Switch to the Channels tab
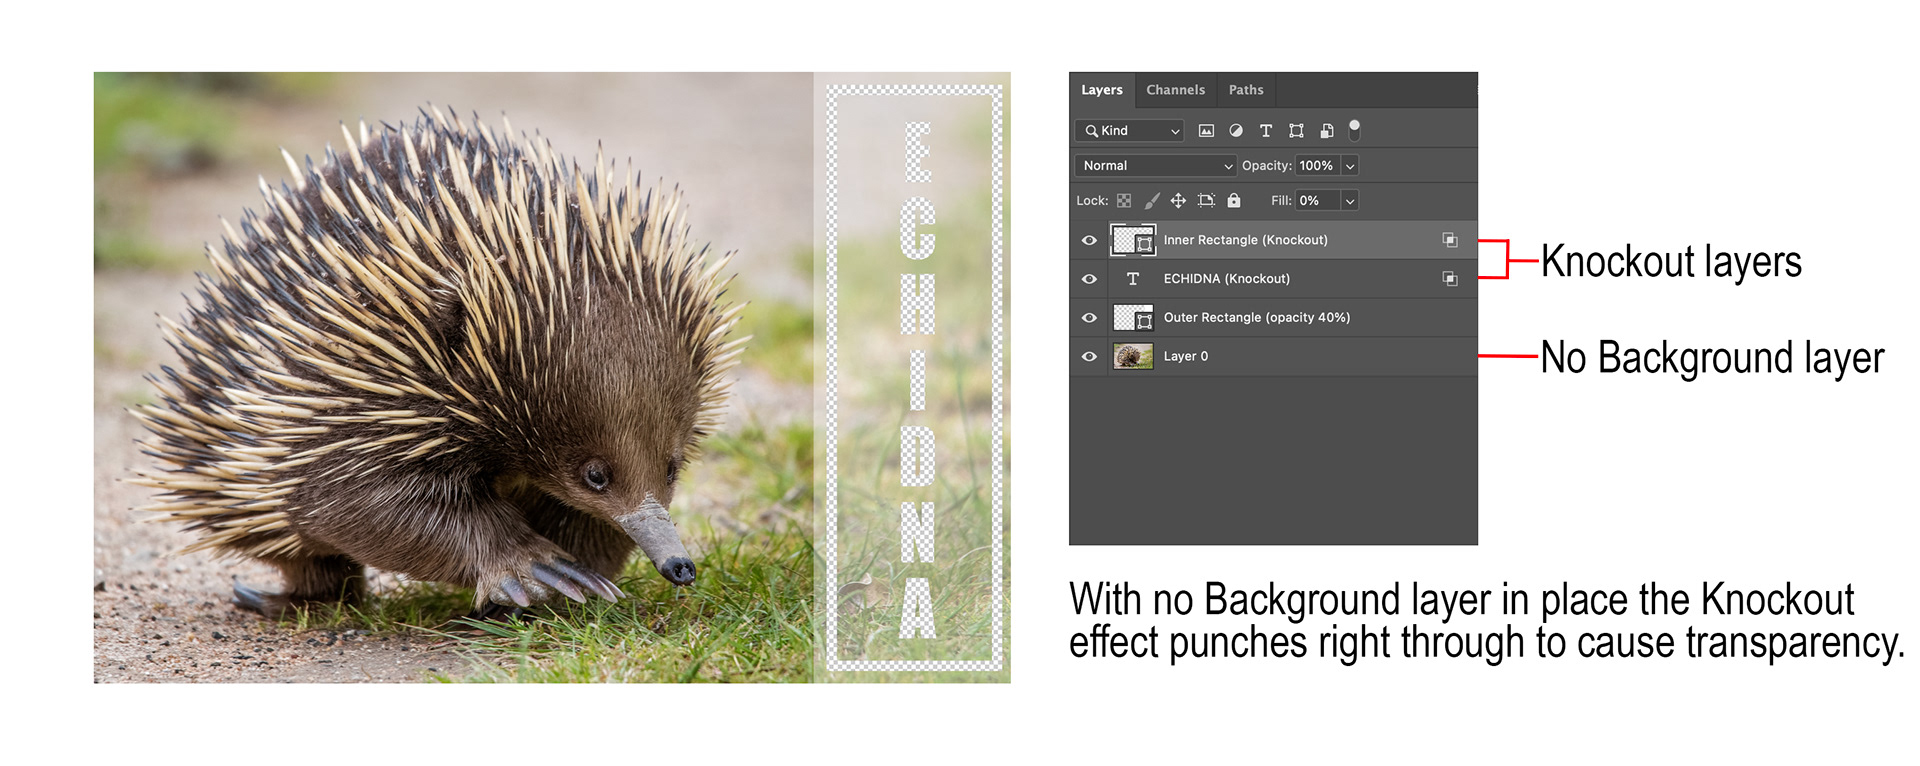The height and width of the screenshot is (766, 1920). coord(1175,90)
